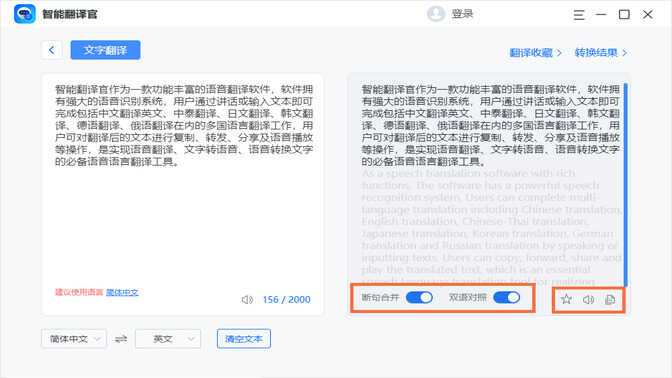The height and width of the screenshot is (378, 672).
Task: Close the translator window
Action: pos(648,15)
